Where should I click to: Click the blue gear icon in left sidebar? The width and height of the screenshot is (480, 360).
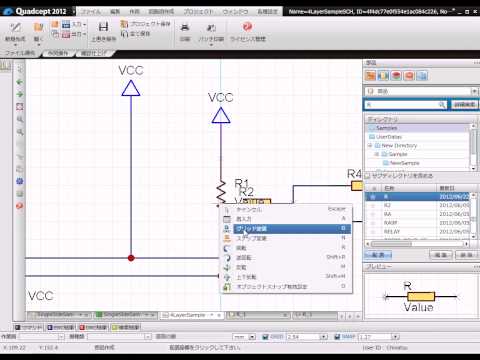click(20, 181)
